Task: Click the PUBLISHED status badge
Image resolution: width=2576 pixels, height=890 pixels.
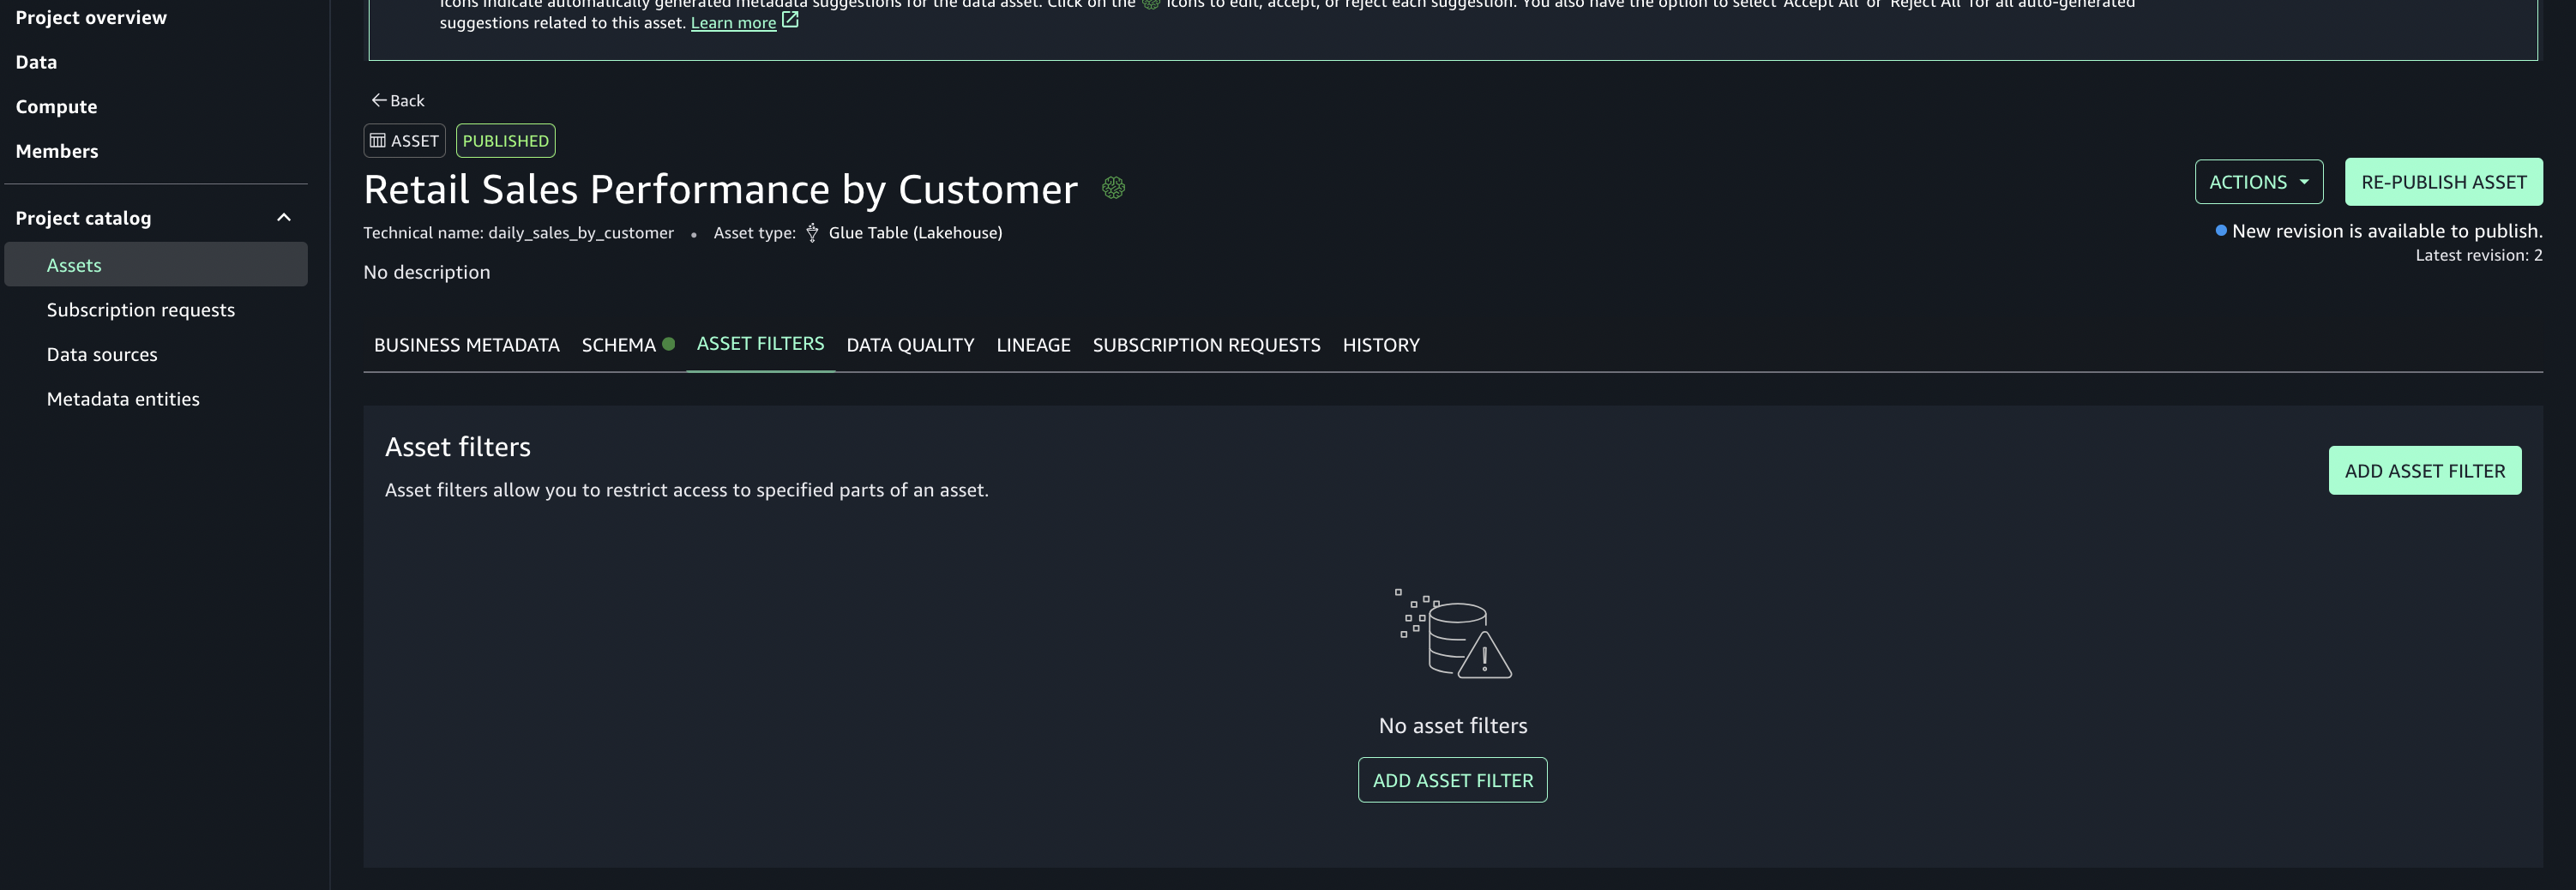Action: (x=505, y=141)
